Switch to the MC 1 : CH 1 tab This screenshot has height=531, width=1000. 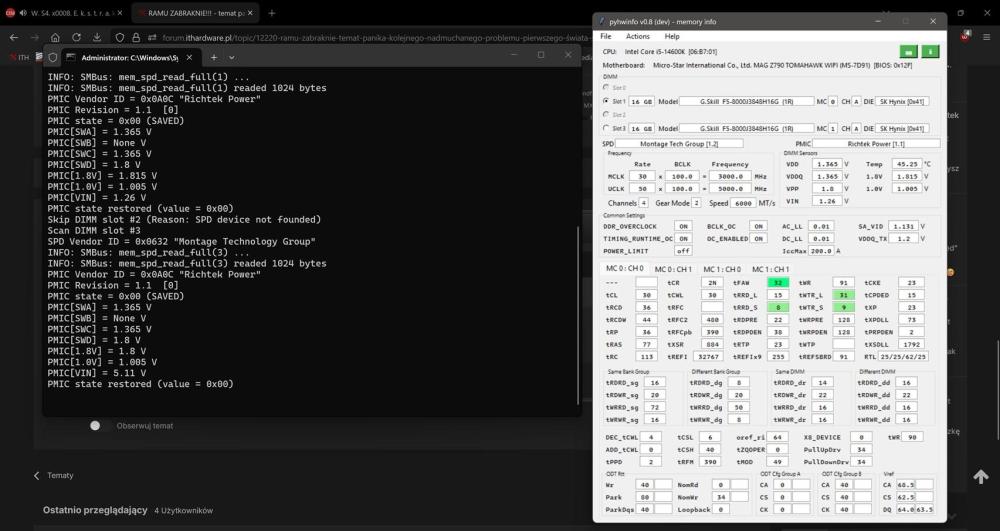(770, 269)
